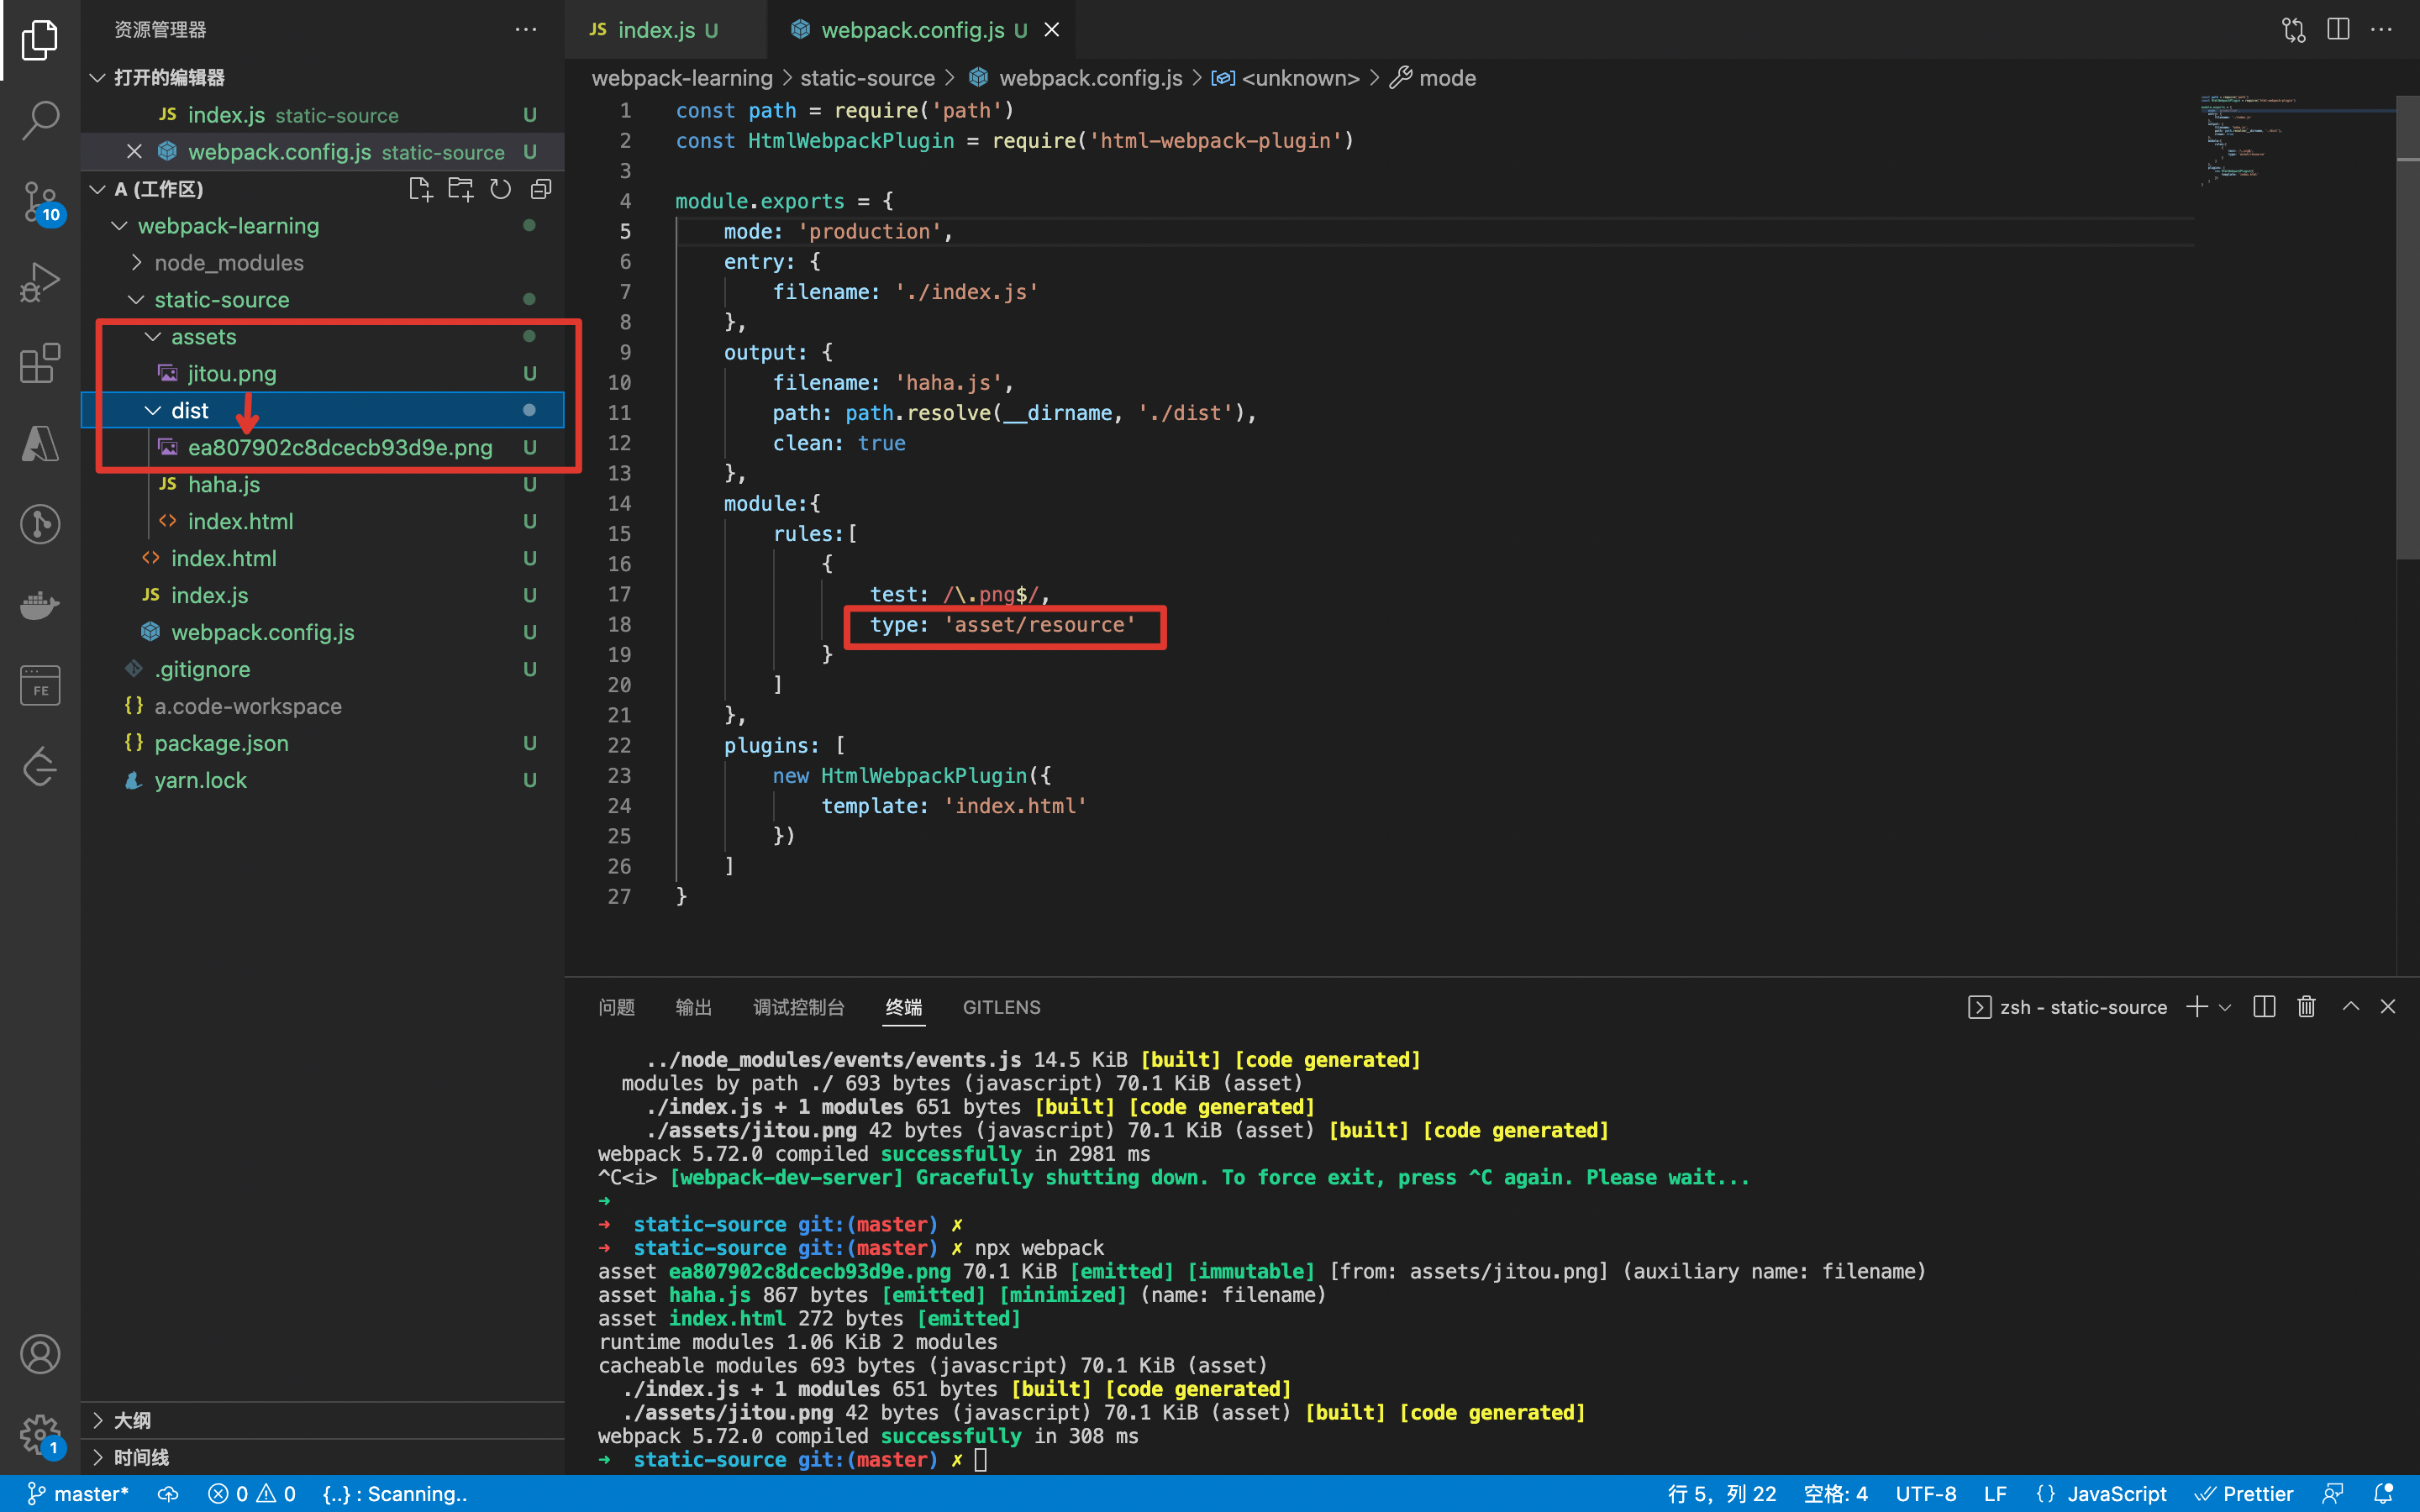The image size is (2420, 1512).
Task: Open new terminal launch profile dropdown
Action: 2225,1008
